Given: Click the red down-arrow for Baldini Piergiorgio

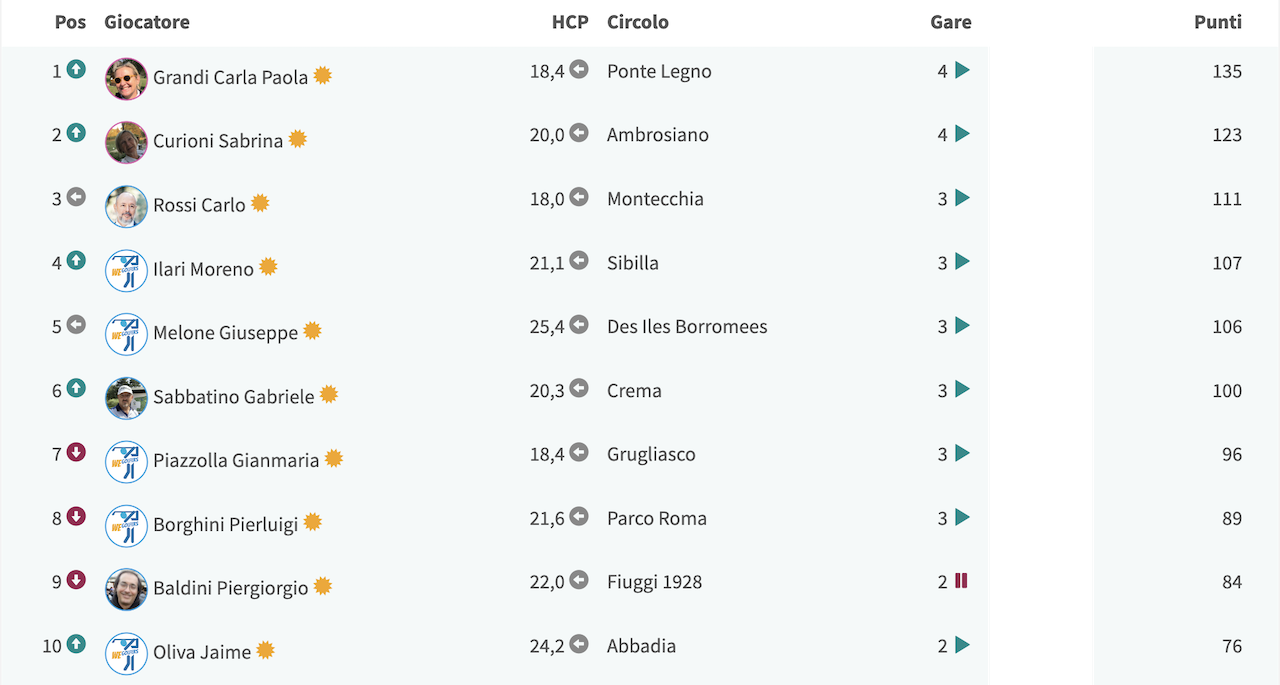Looking at the screenshot, I should point(76,580).
